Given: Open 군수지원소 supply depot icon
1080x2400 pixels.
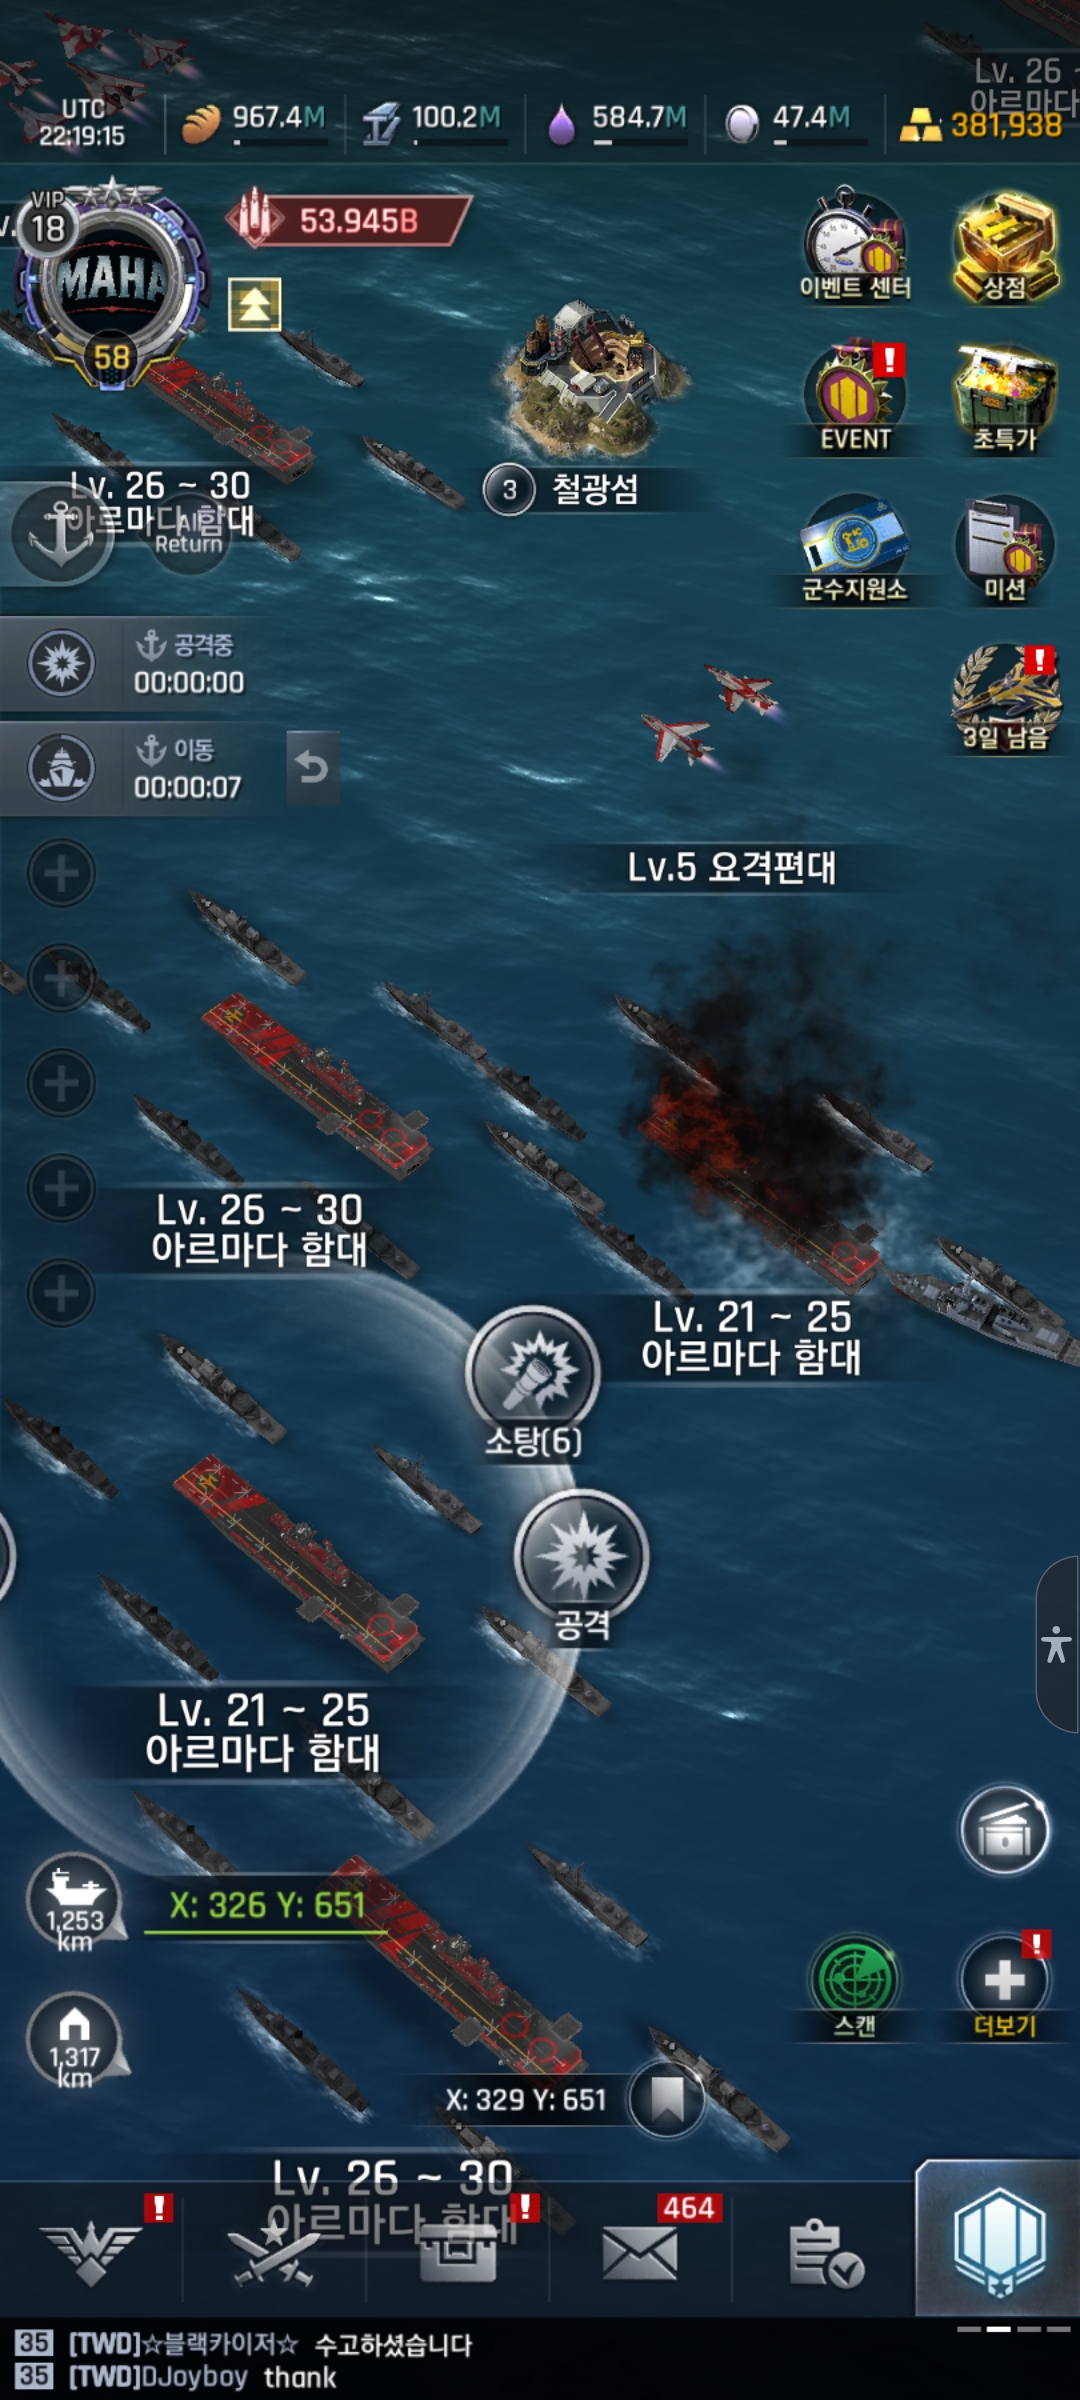Looking at the screenshot, I should pyautogui.click(x=855, y=549).
